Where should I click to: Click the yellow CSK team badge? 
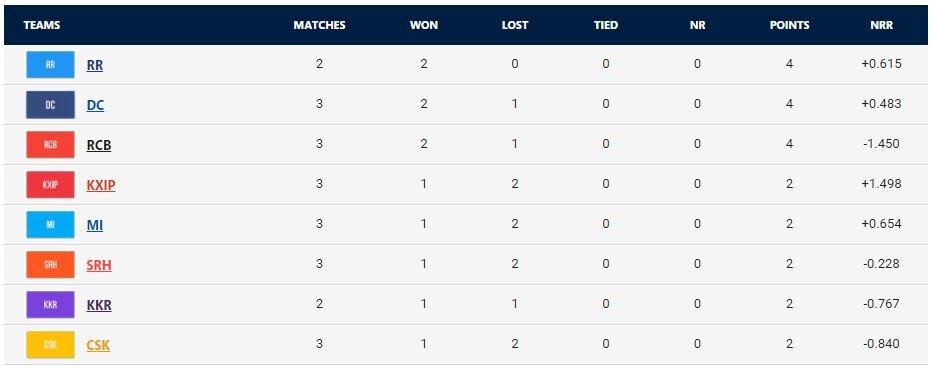[x=50, y=345]
